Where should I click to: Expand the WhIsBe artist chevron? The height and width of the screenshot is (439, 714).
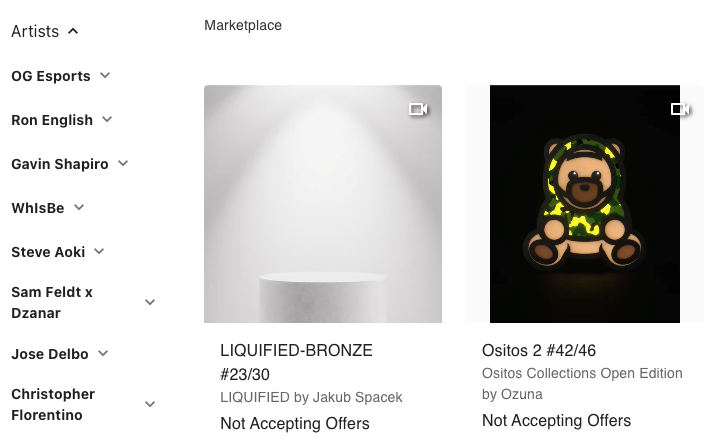tap(79, 207)
